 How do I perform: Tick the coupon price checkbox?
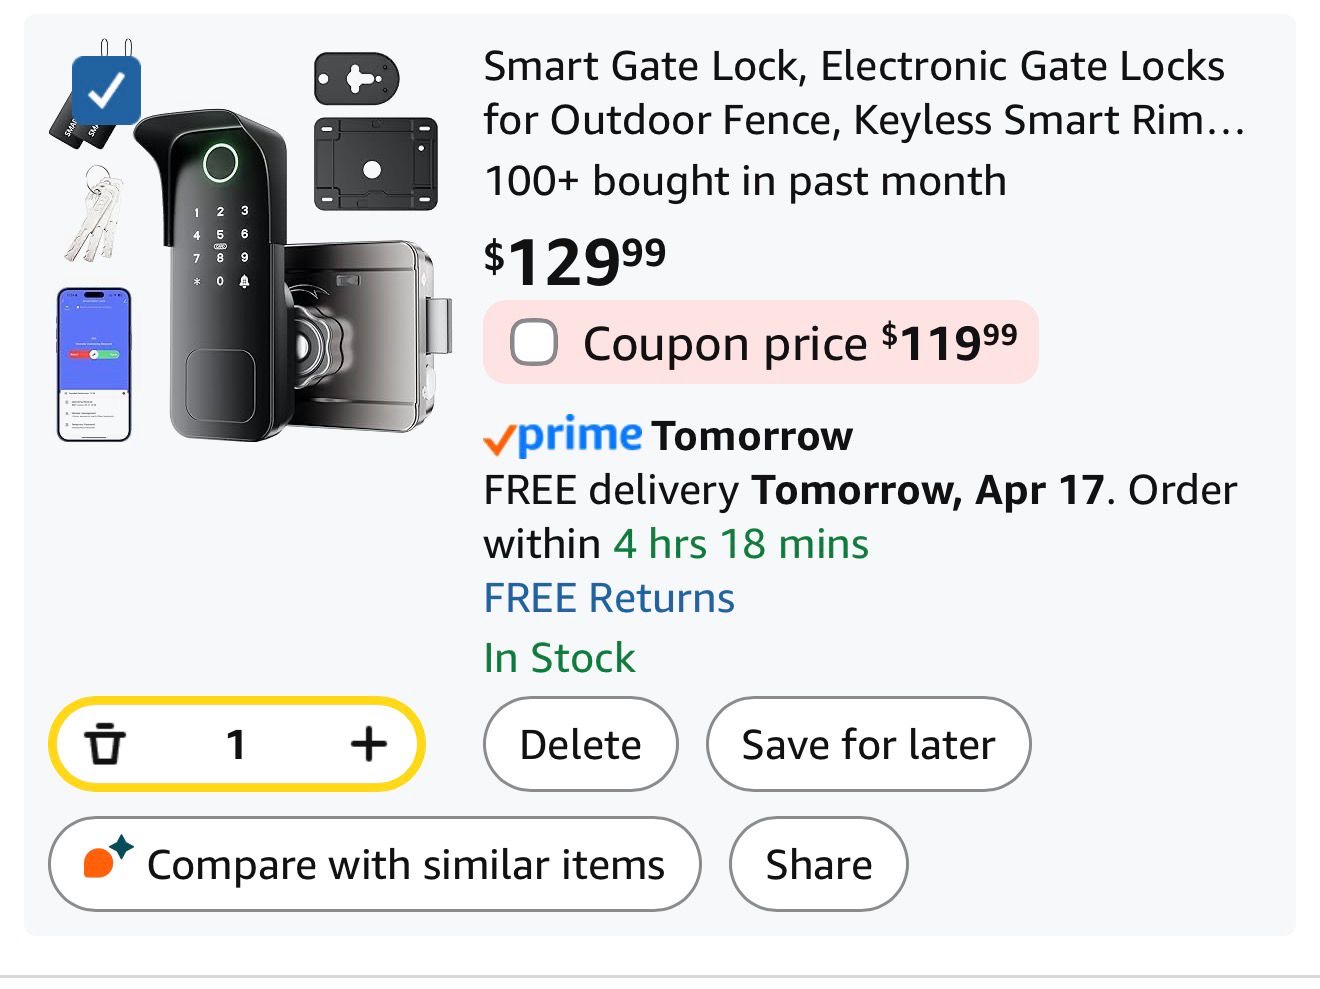(x=534, y=343)
